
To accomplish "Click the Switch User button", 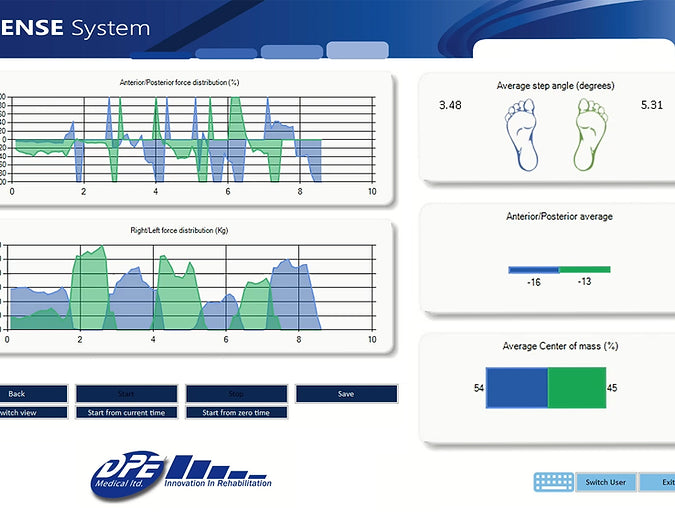I will click(605, 482).
